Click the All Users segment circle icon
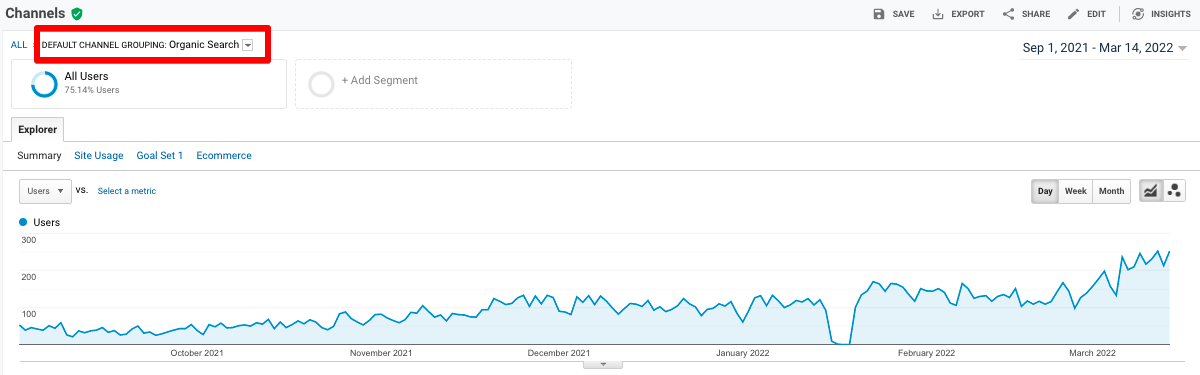This screenshot has width=1200, height=375. [x=44, y=84]
